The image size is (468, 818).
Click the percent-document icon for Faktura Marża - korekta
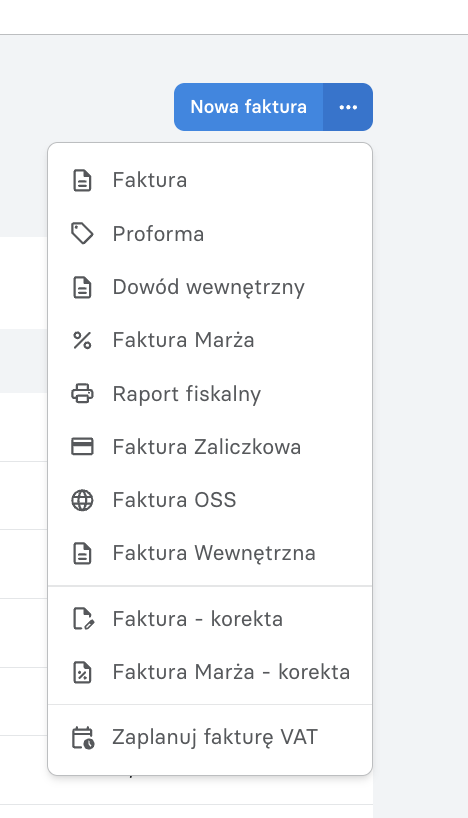pos(82,672)
